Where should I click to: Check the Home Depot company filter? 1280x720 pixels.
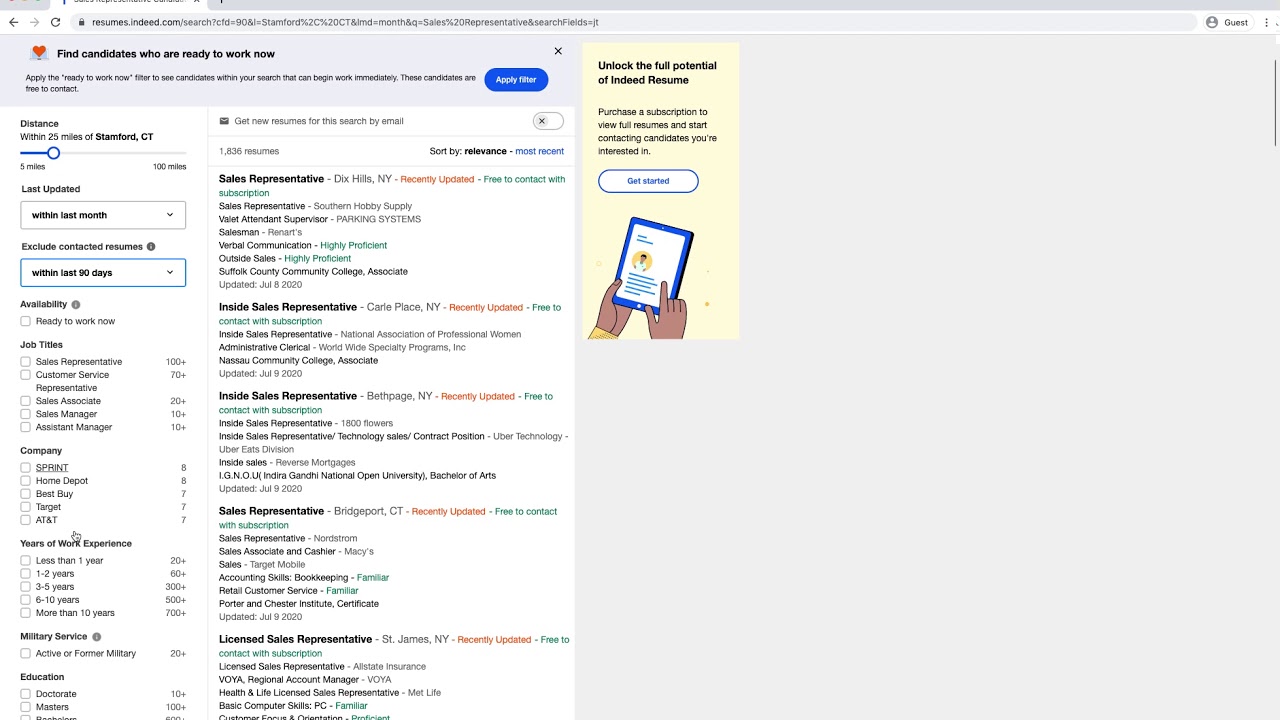pos(25,481)
